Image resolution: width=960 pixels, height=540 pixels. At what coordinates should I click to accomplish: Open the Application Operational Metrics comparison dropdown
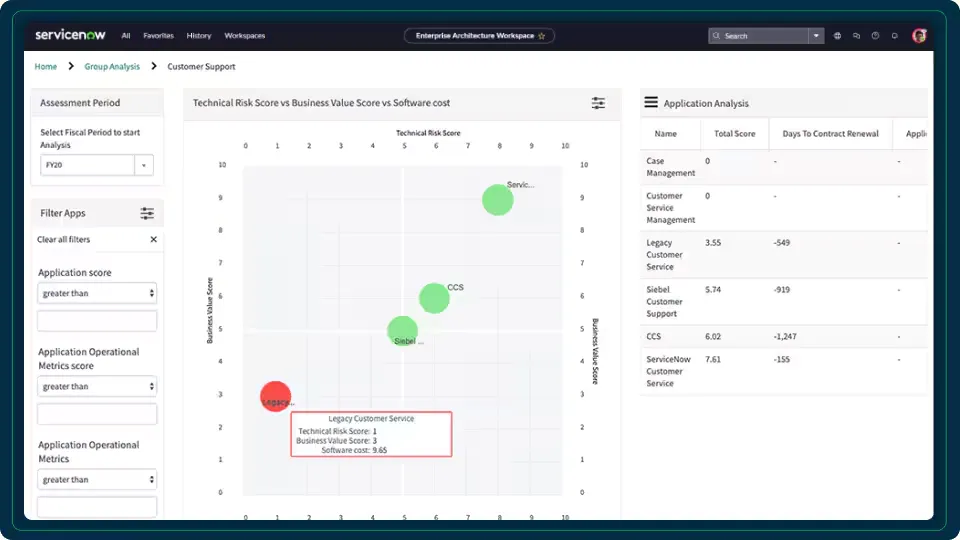(97, 479)
